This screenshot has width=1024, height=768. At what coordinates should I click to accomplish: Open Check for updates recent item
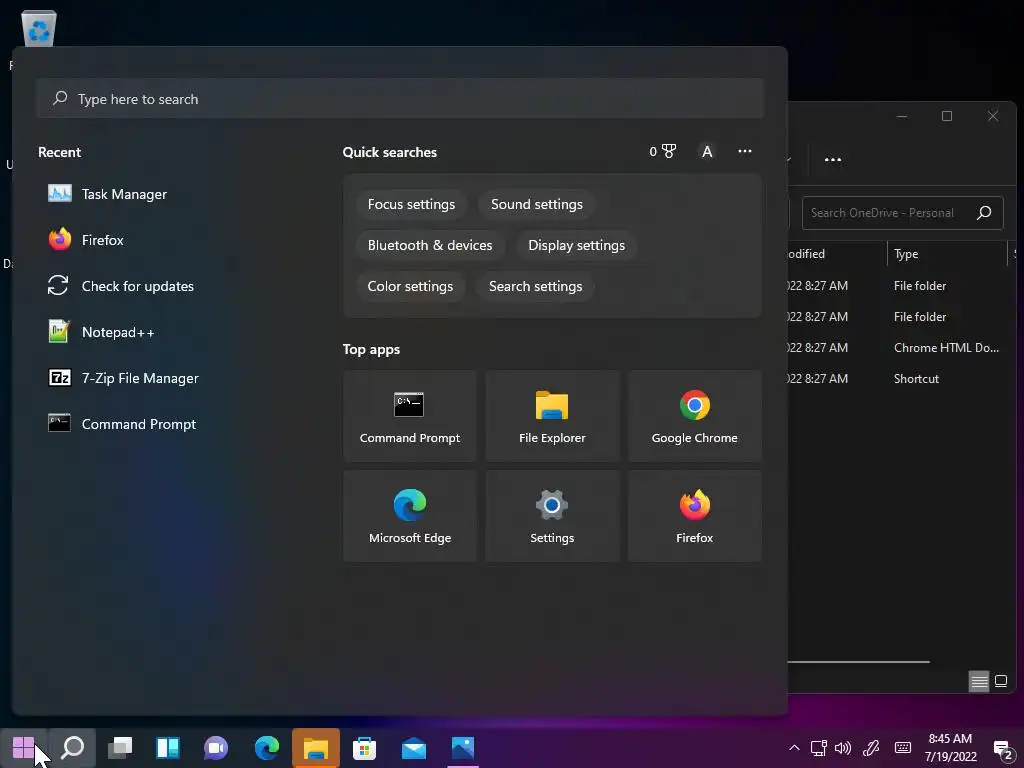(x=121, y=286)
